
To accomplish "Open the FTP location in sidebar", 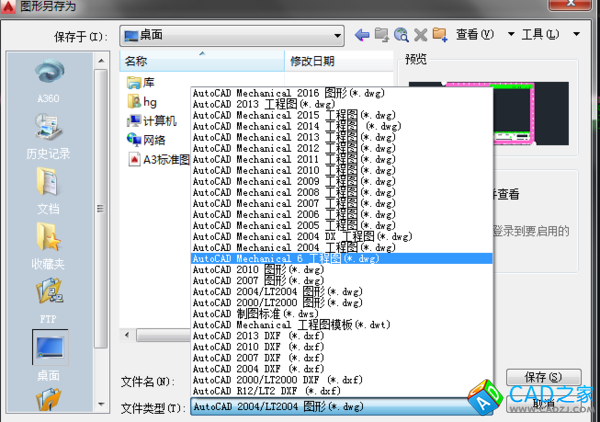I will pos(49,301).
